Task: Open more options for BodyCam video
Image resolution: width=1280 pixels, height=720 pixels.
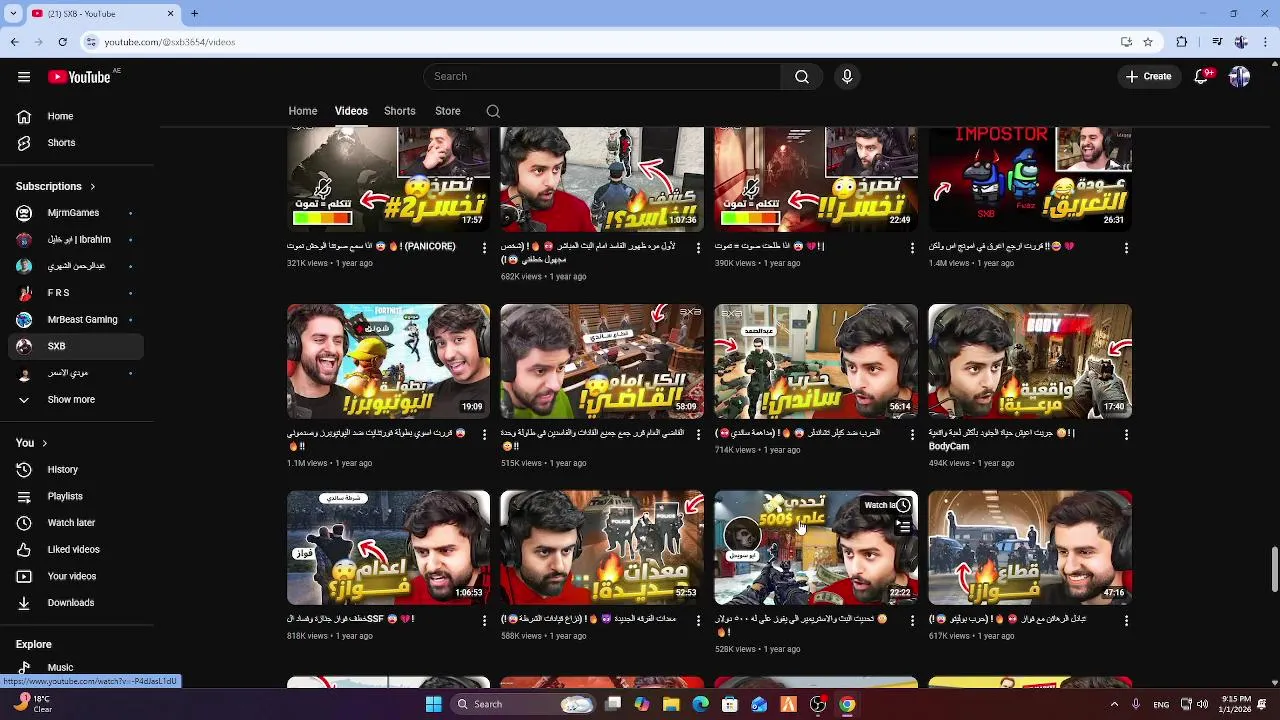Action: pos(1126,434)
